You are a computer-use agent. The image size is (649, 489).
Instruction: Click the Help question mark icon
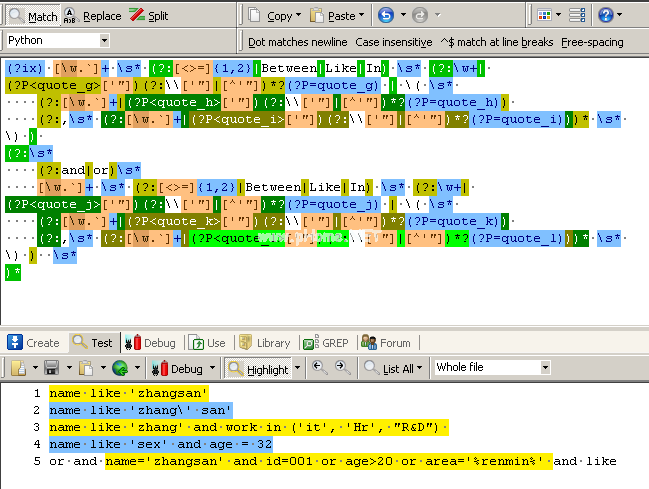pos(605,16)
